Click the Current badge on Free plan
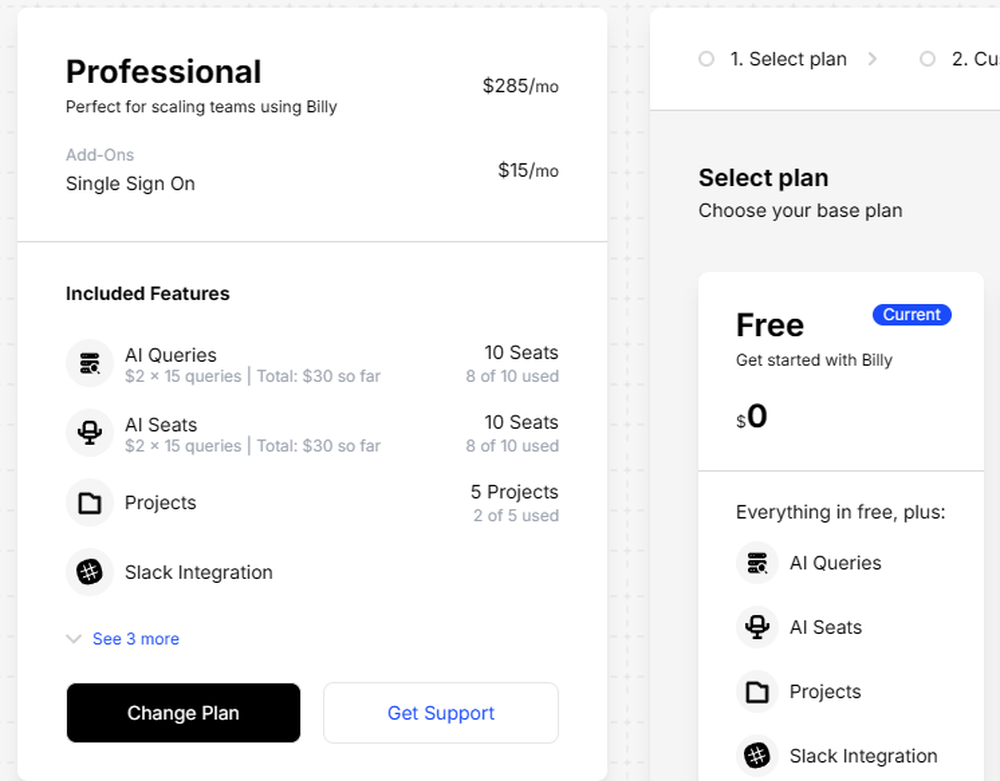Viewport: 1000px width, 781px height. point(912,315)
